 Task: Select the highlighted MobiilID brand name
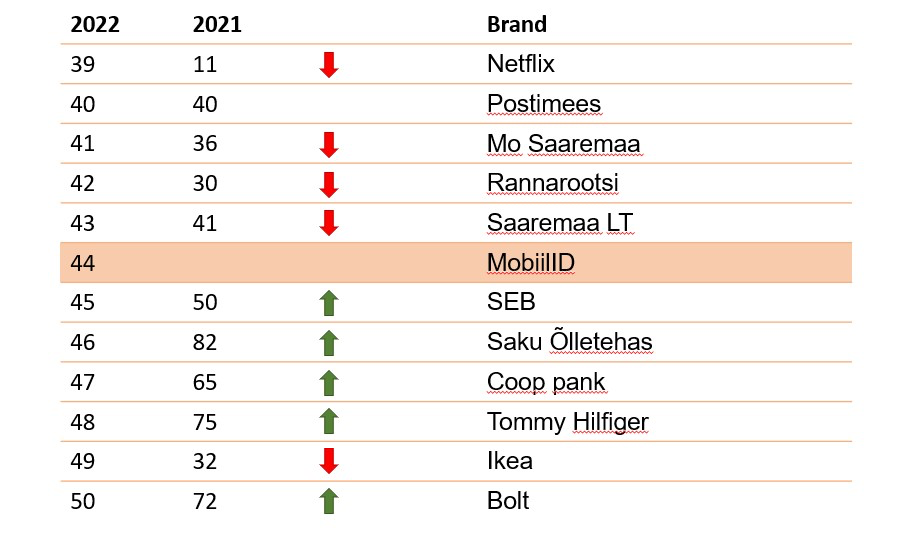point(531,263)
